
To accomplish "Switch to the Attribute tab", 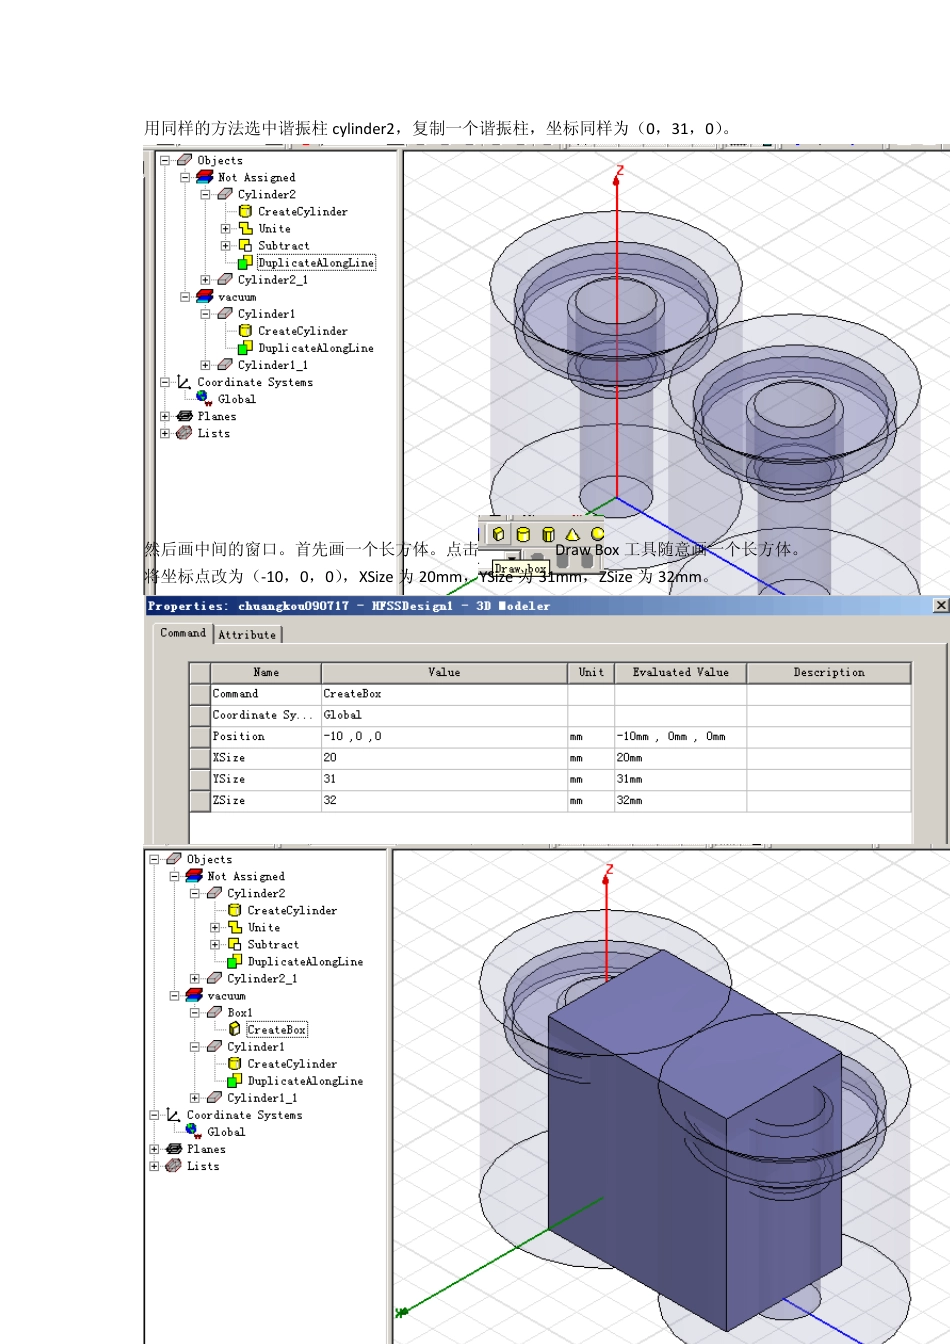I will 247,635.
